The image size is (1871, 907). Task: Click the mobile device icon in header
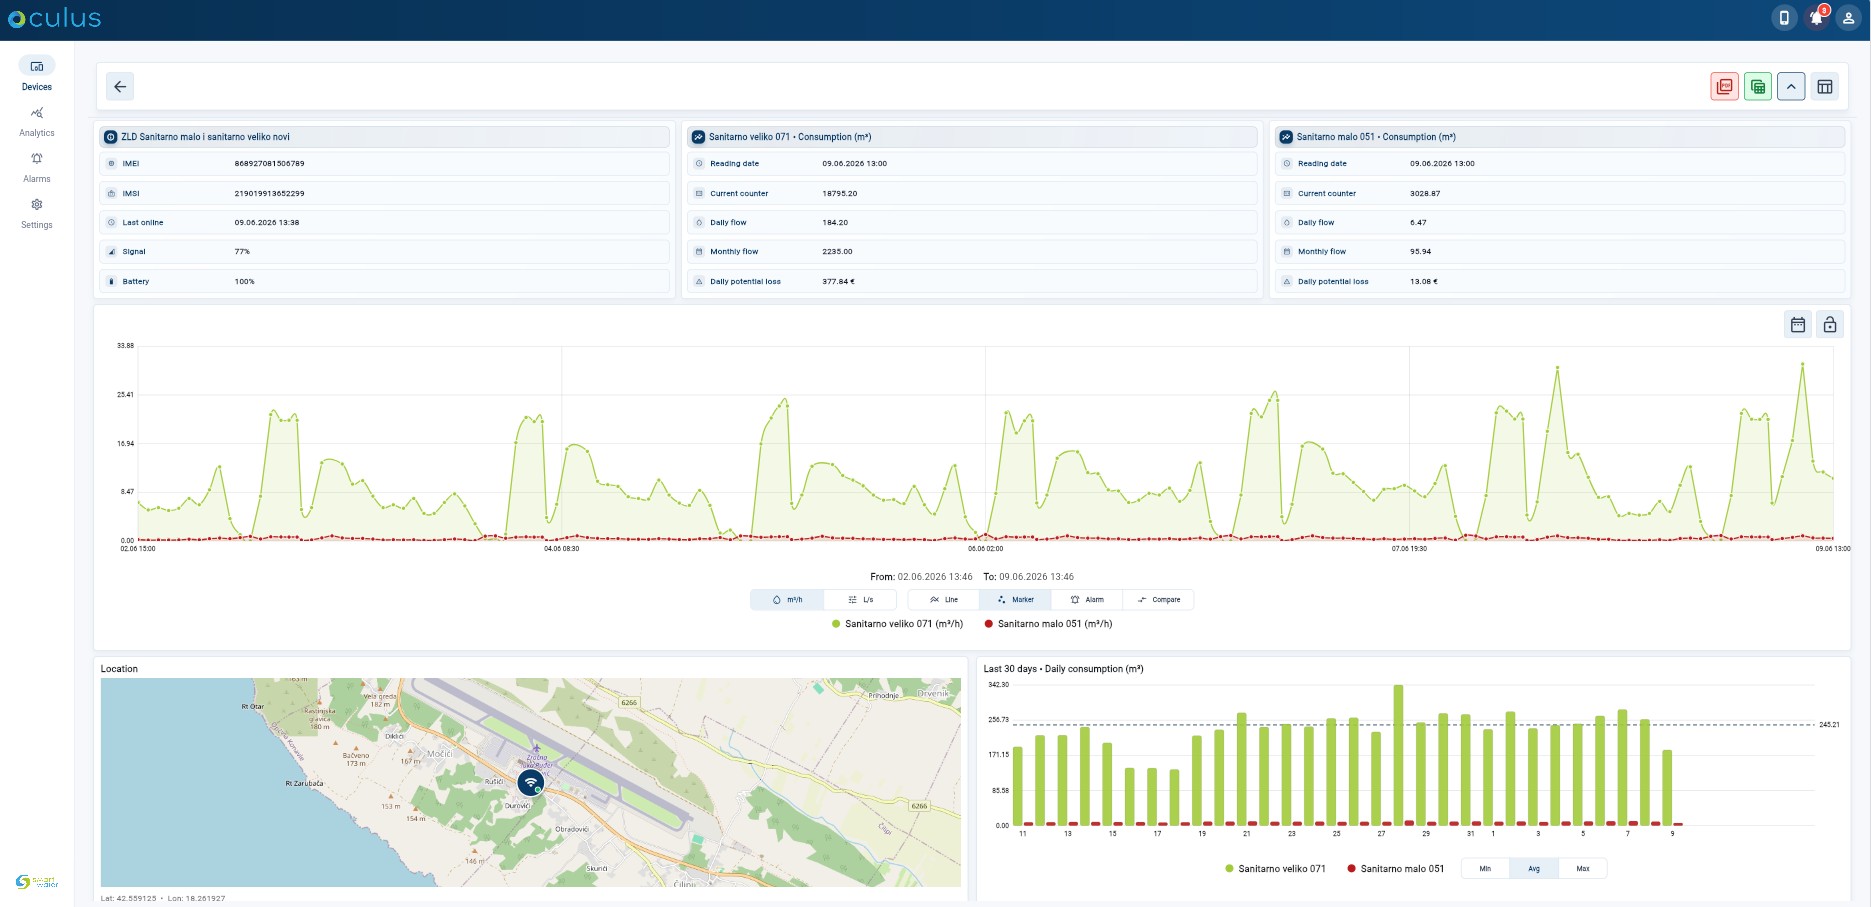pos(1784,18)
